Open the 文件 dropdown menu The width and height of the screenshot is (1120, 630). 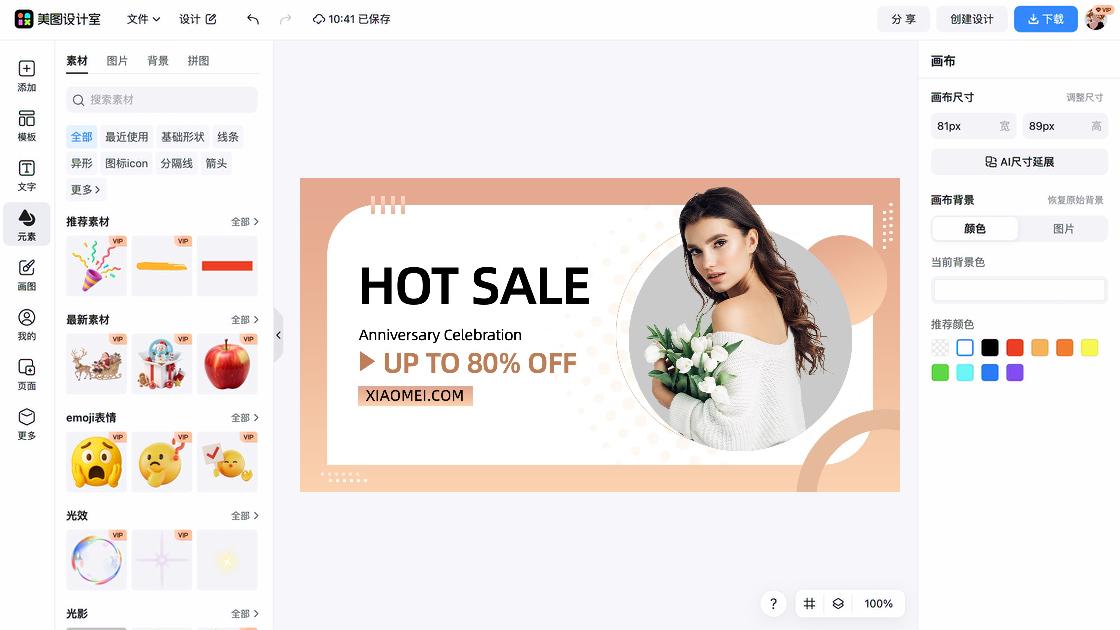pyautogui.click(x=144, y=19)
